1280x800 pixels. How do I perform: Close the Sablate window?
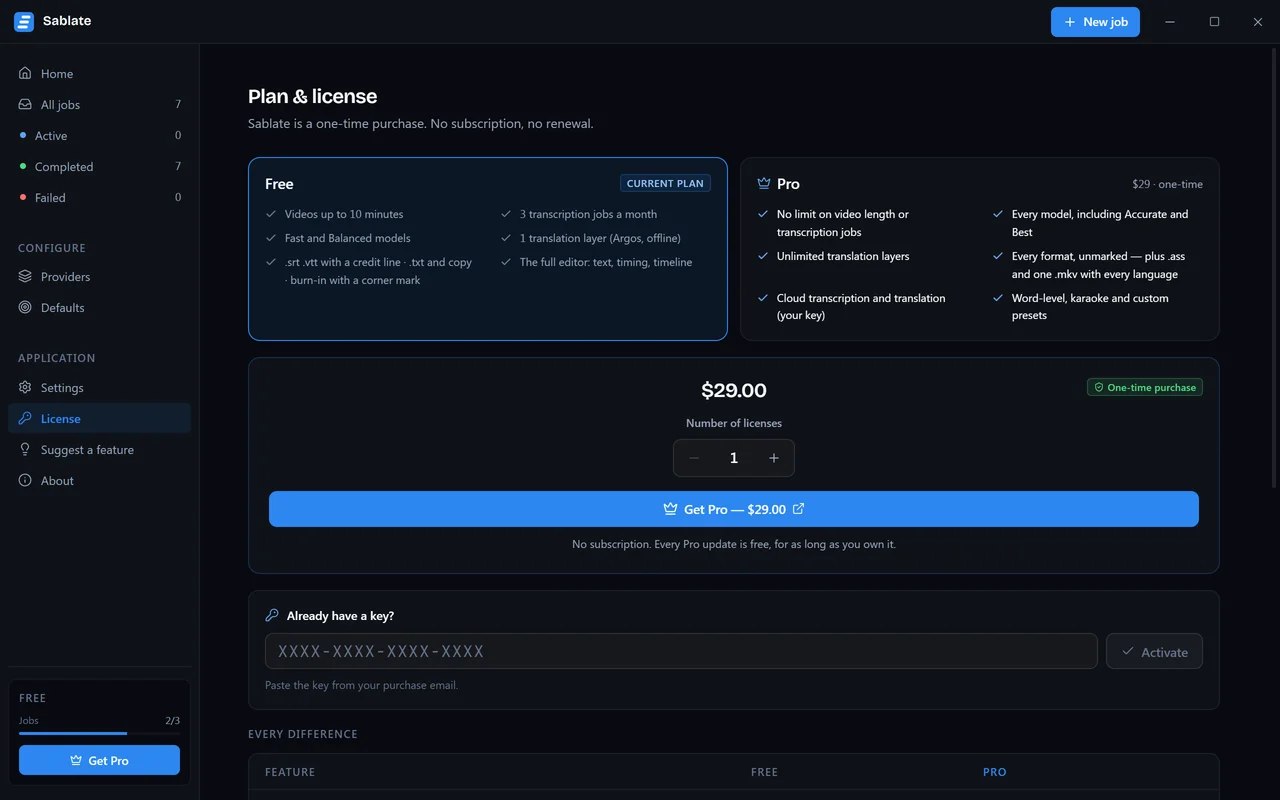(1258, 22)
